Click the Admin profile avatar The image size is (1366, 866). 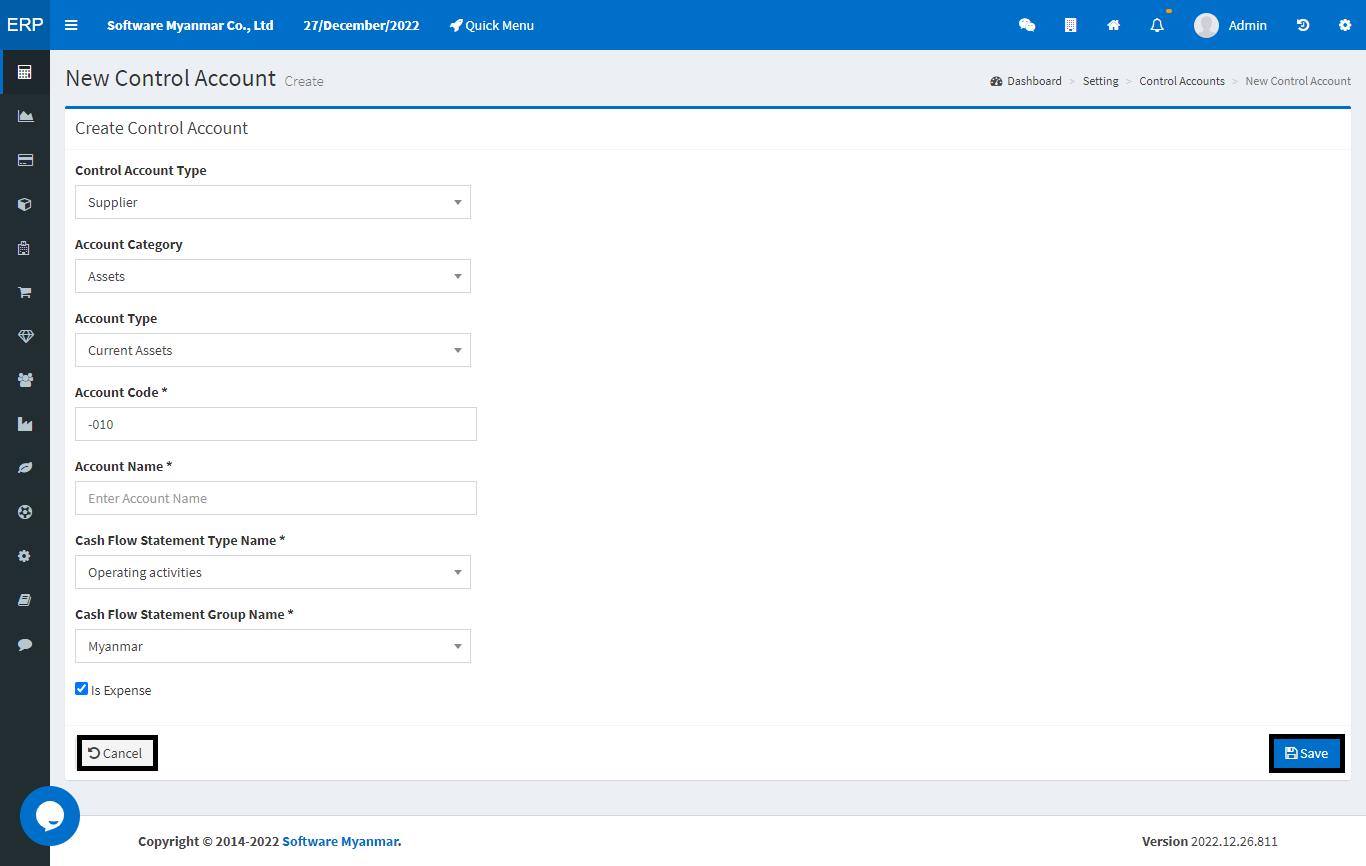click(x=1206, y=25)
